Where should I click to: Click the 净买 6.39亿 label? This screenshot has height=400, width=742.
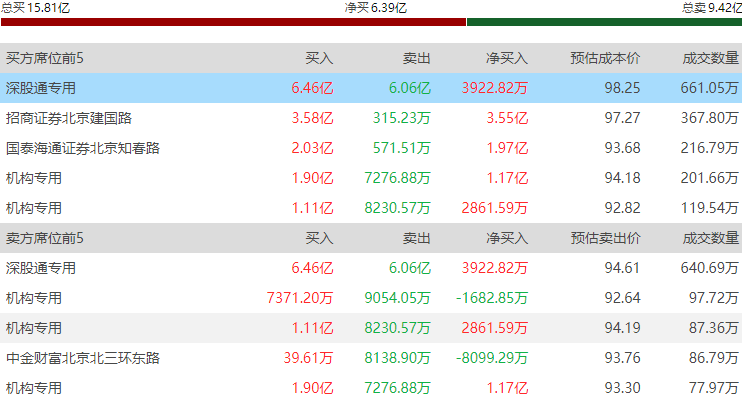click(x=376, y=8)
